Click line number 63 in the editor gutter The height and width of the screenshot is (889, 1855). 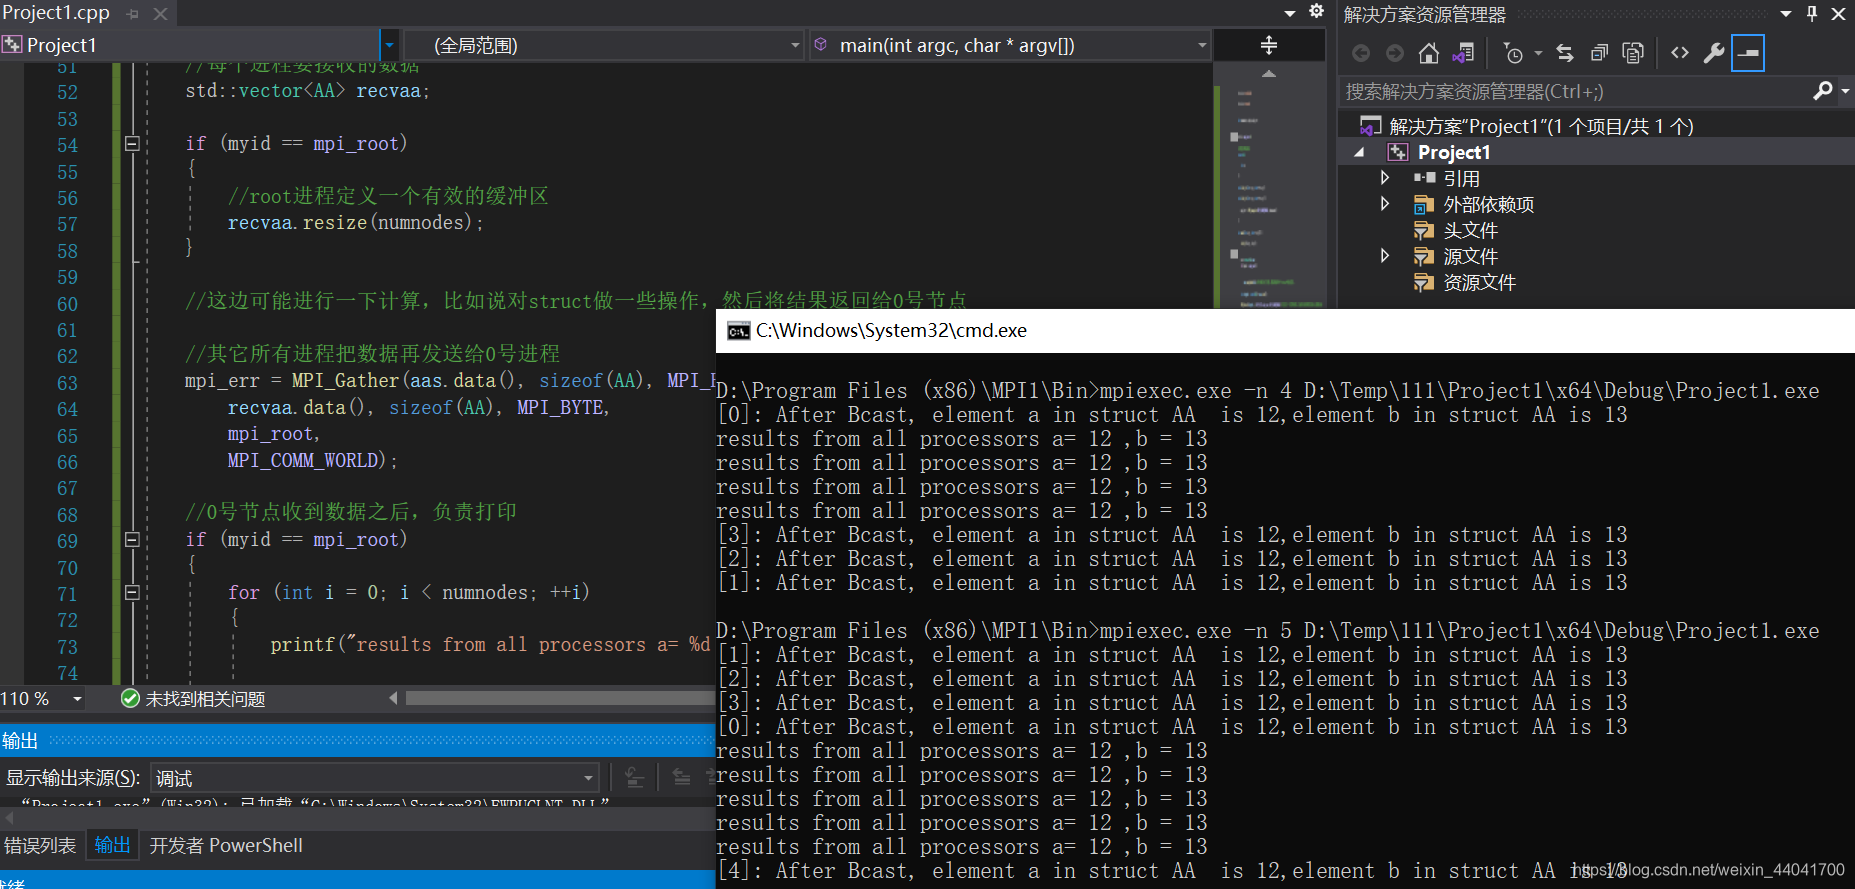pyautogui.click(x=67, y=383)
